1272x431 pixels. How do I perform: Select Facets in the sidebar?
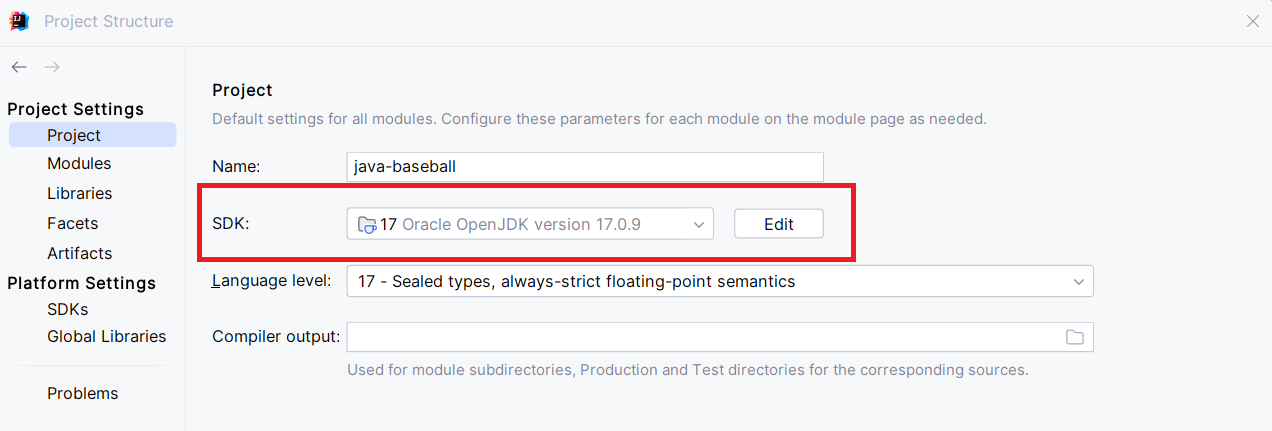[72, 224]
